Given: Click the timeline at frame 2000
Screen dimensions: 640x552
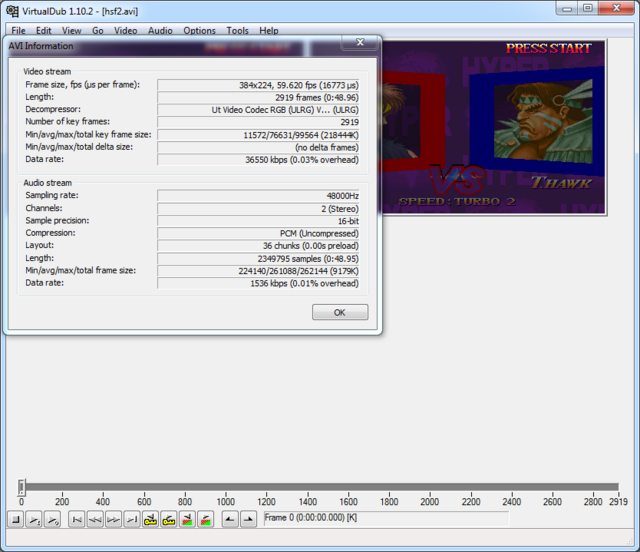Looking at the screenshot, I should (x=430, y=487).
